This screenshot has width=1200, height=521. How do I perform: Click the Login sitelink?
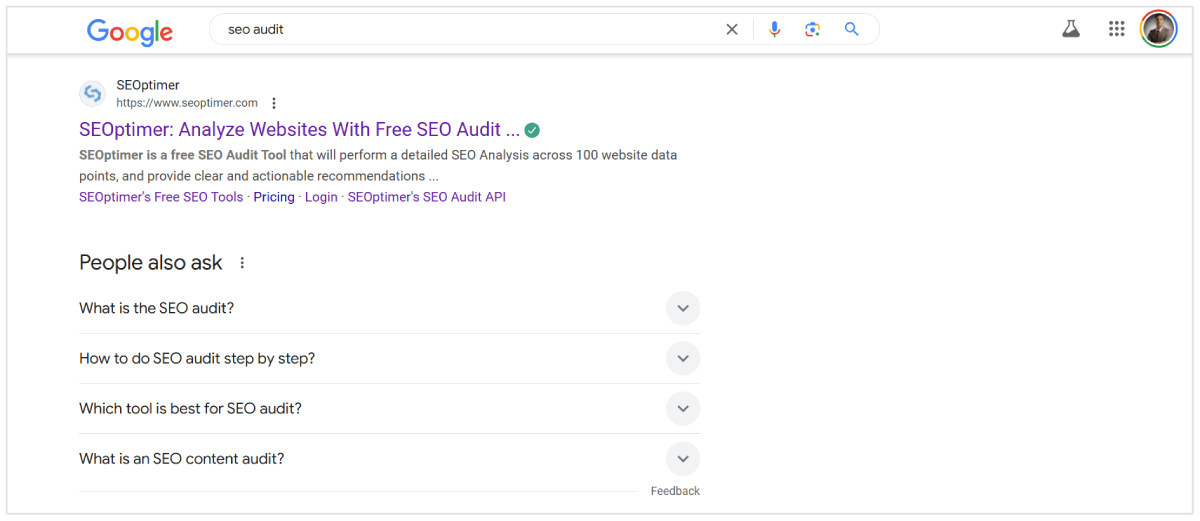321,197
